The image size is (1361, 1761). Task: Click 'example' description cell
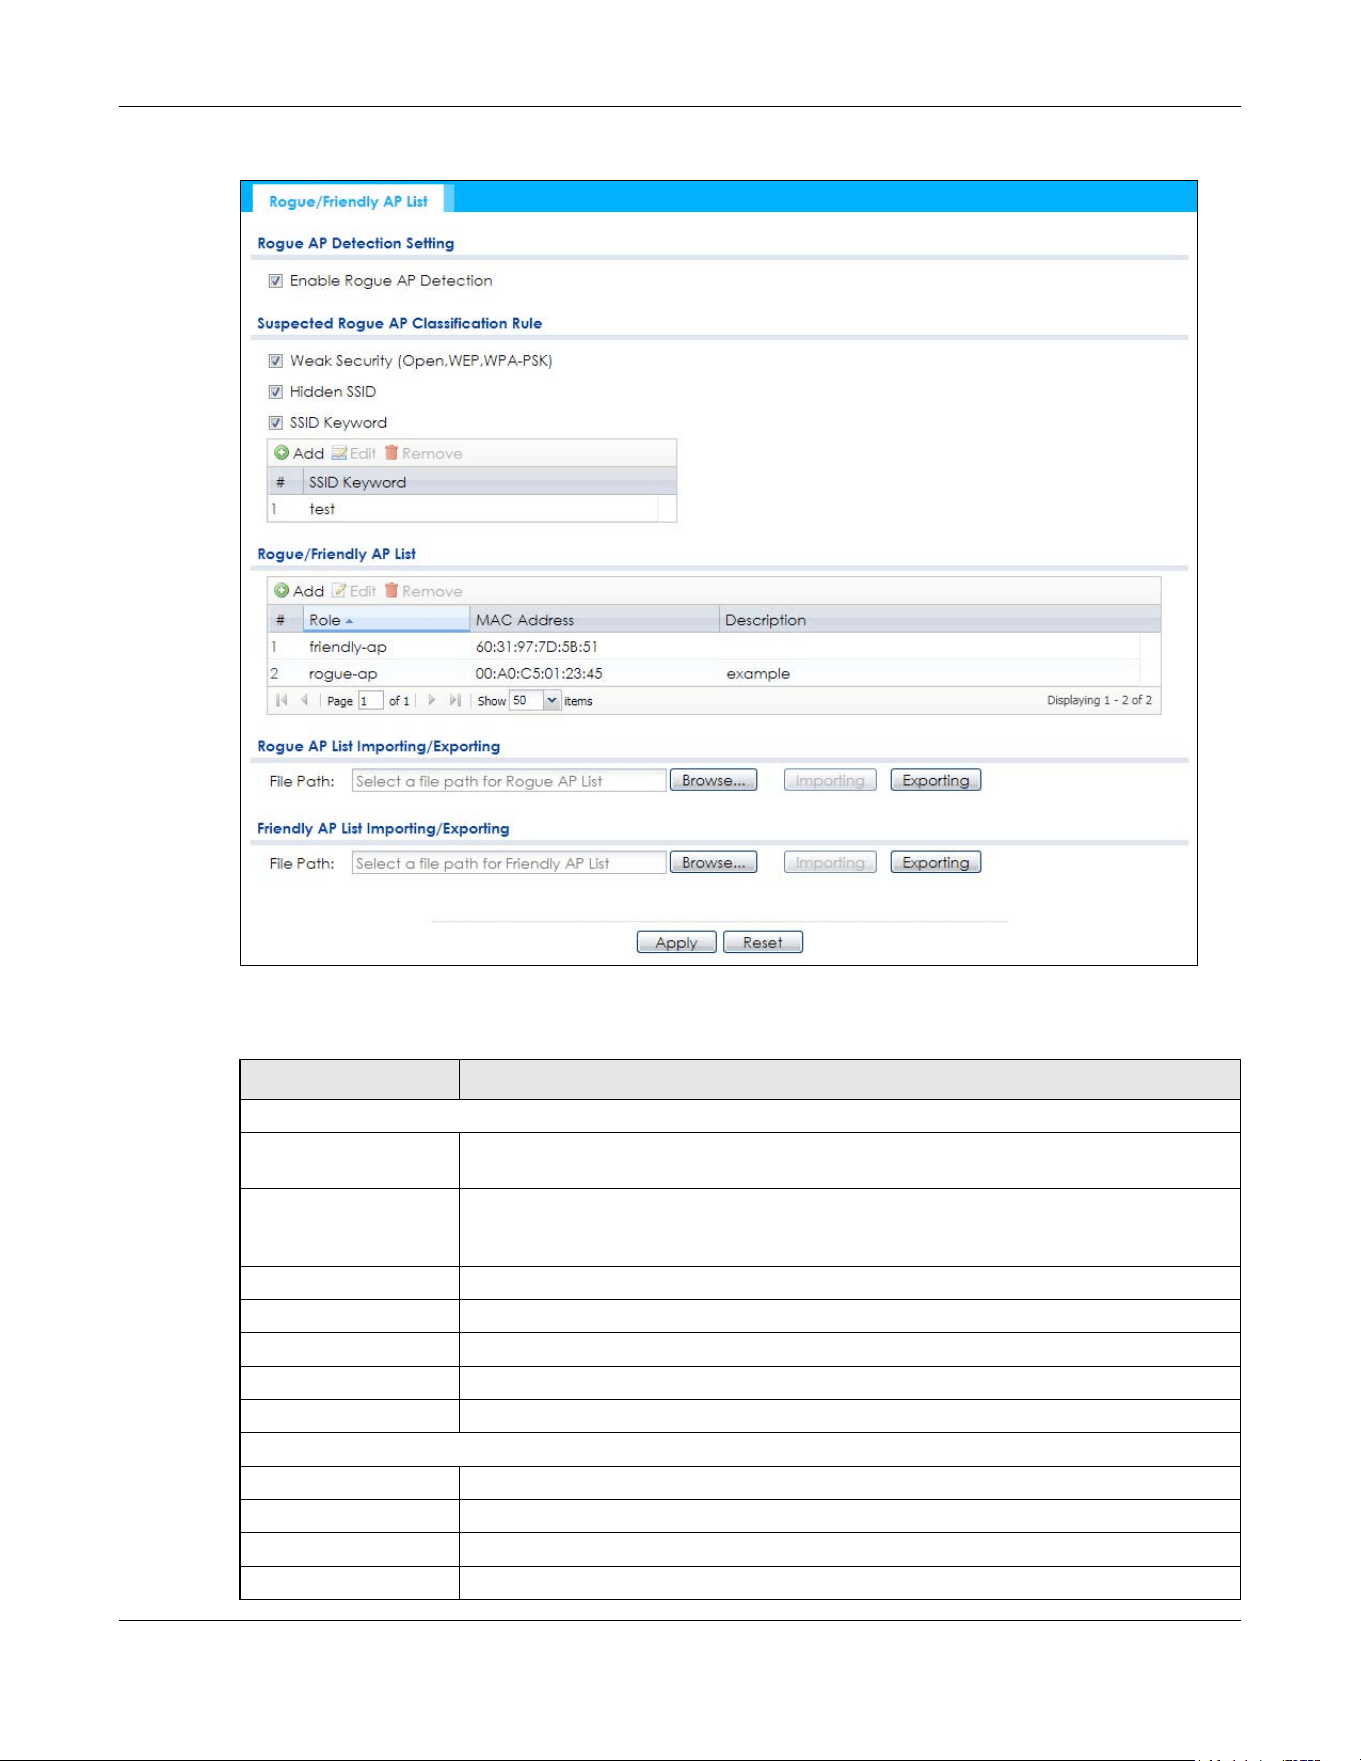click(x=758, y=674)
